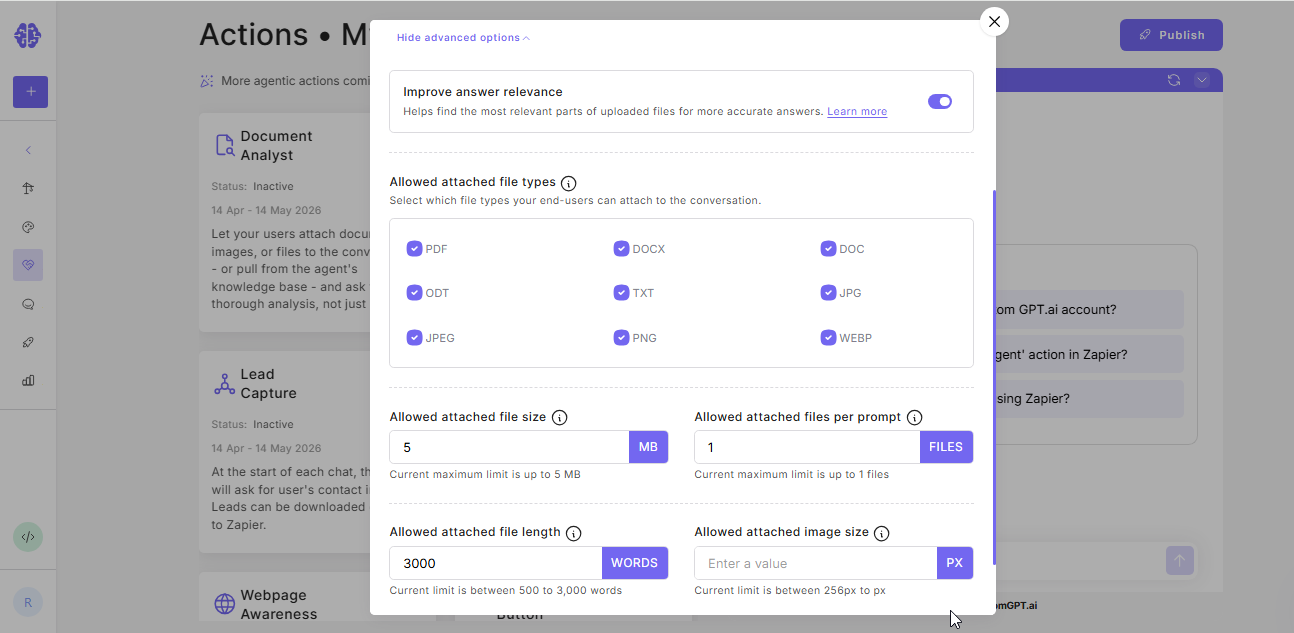Screen dimensions: 1294x633
Task: Click the Publish button
Action: coord(1171,35)
